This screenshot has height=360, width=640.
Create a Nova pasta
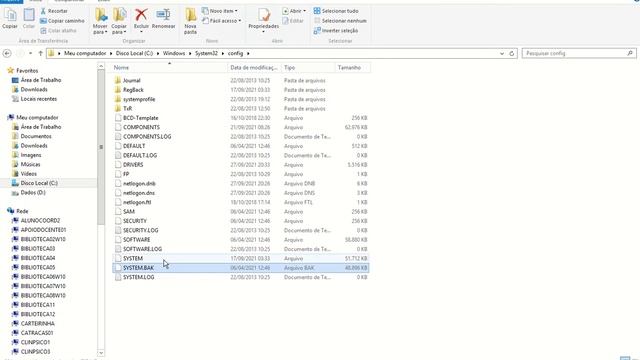[x=190, y=21]
